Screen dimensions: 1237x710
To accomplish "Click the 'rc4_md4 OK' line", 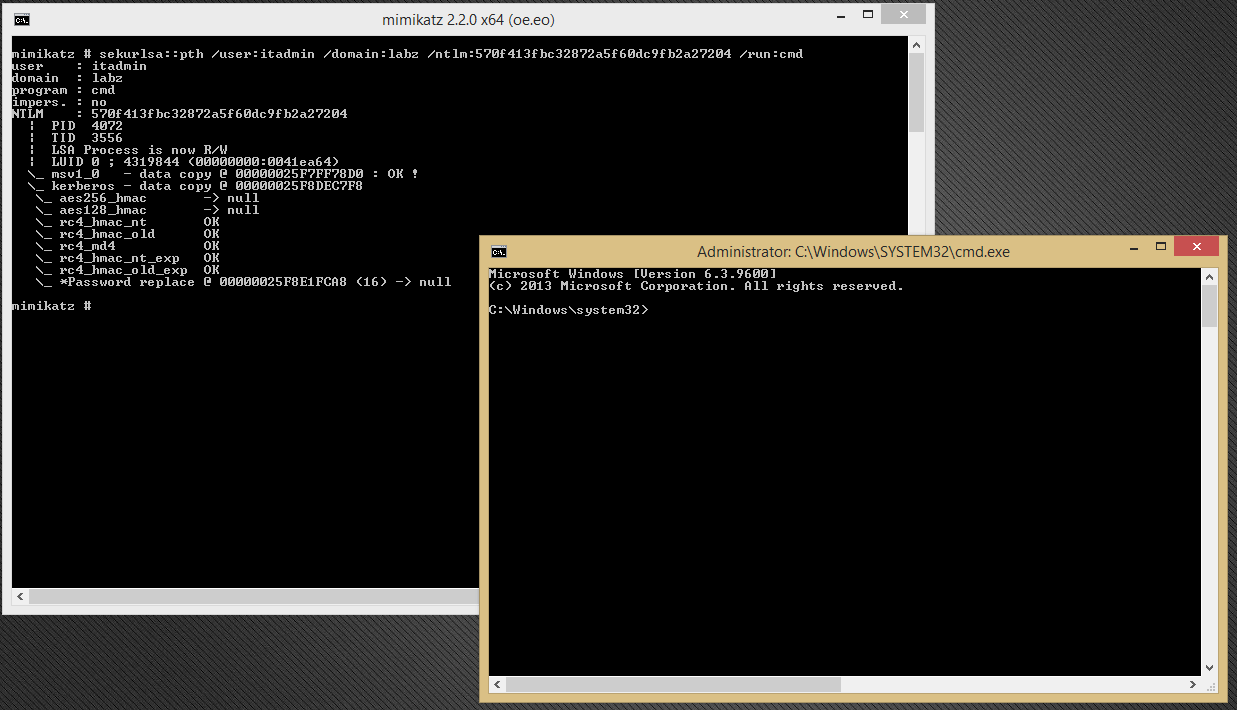I will click(127, 246).
